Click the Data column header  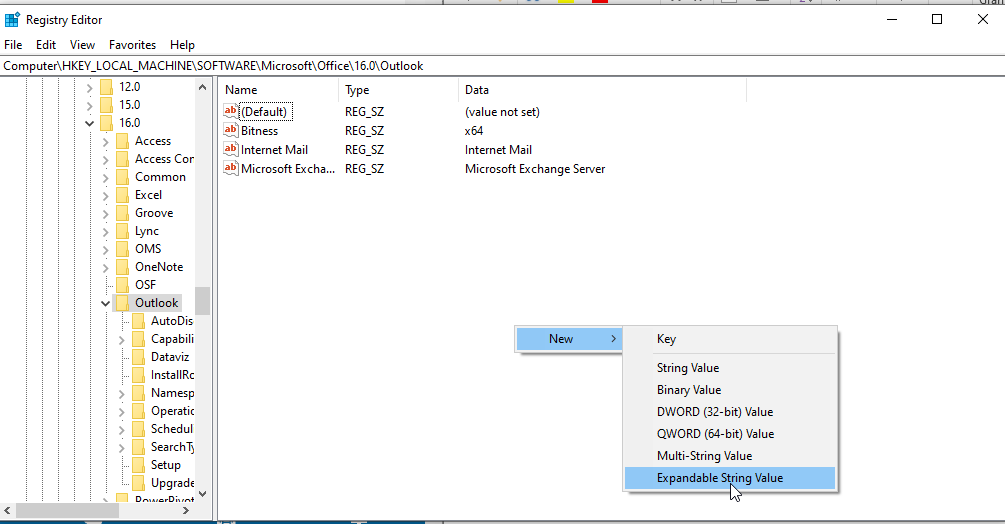602,90
